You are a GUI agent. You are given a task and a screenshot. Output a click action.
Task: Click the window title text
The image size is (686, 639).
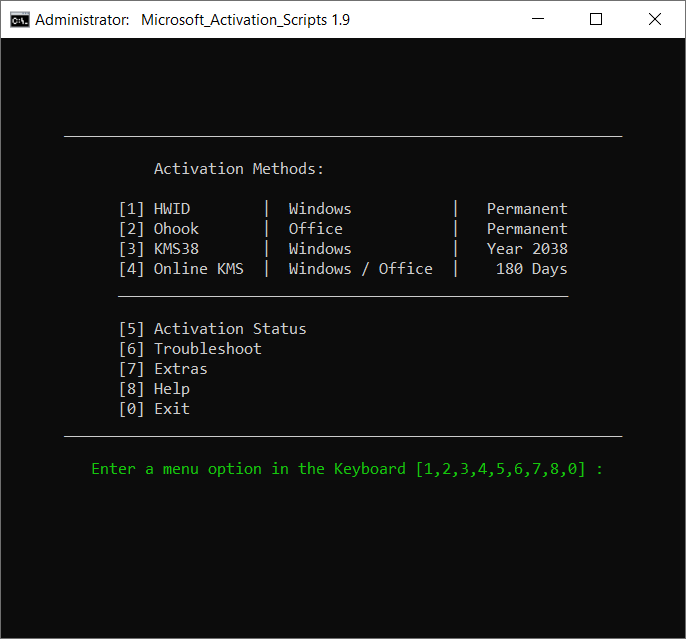[x=245, y=19]
